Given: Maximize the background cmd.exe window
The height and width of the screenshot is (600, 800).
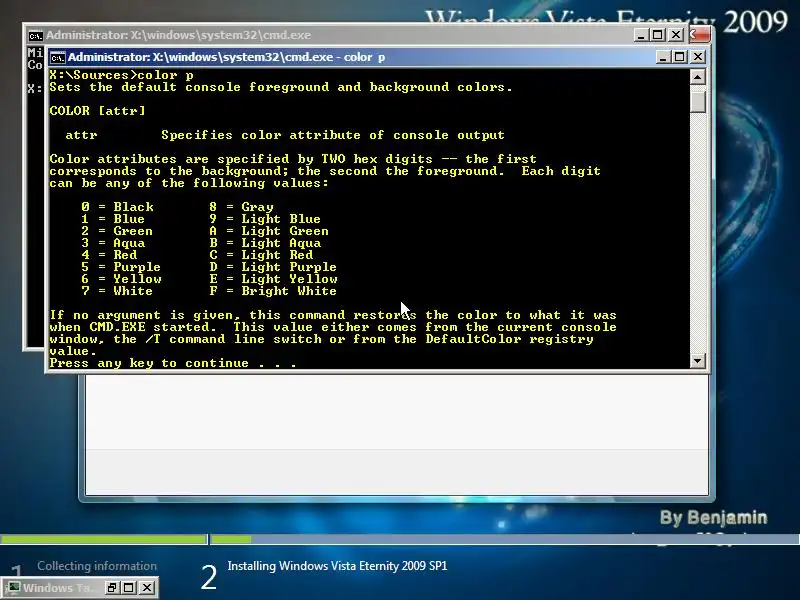Looking at the screenshot, I should point(658,35).
